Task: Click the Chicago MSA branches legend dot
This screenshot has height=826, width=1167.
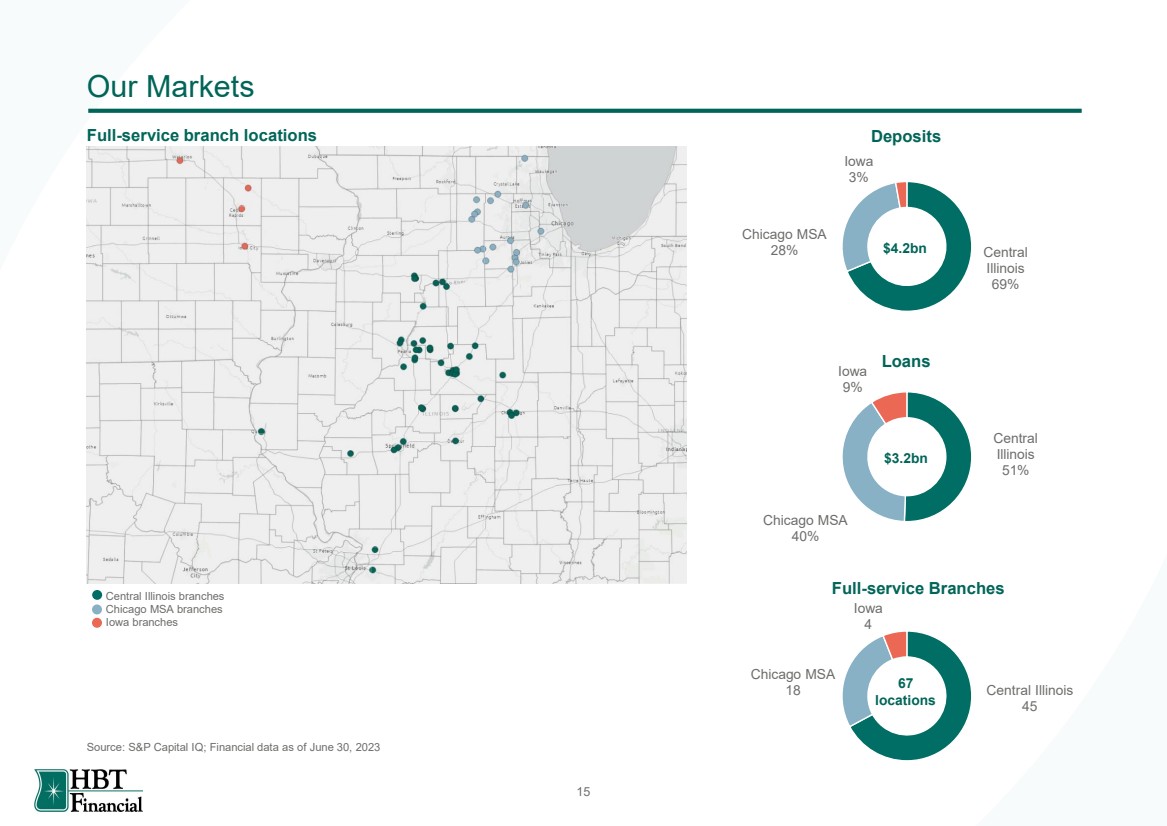Action: point(97,609)
